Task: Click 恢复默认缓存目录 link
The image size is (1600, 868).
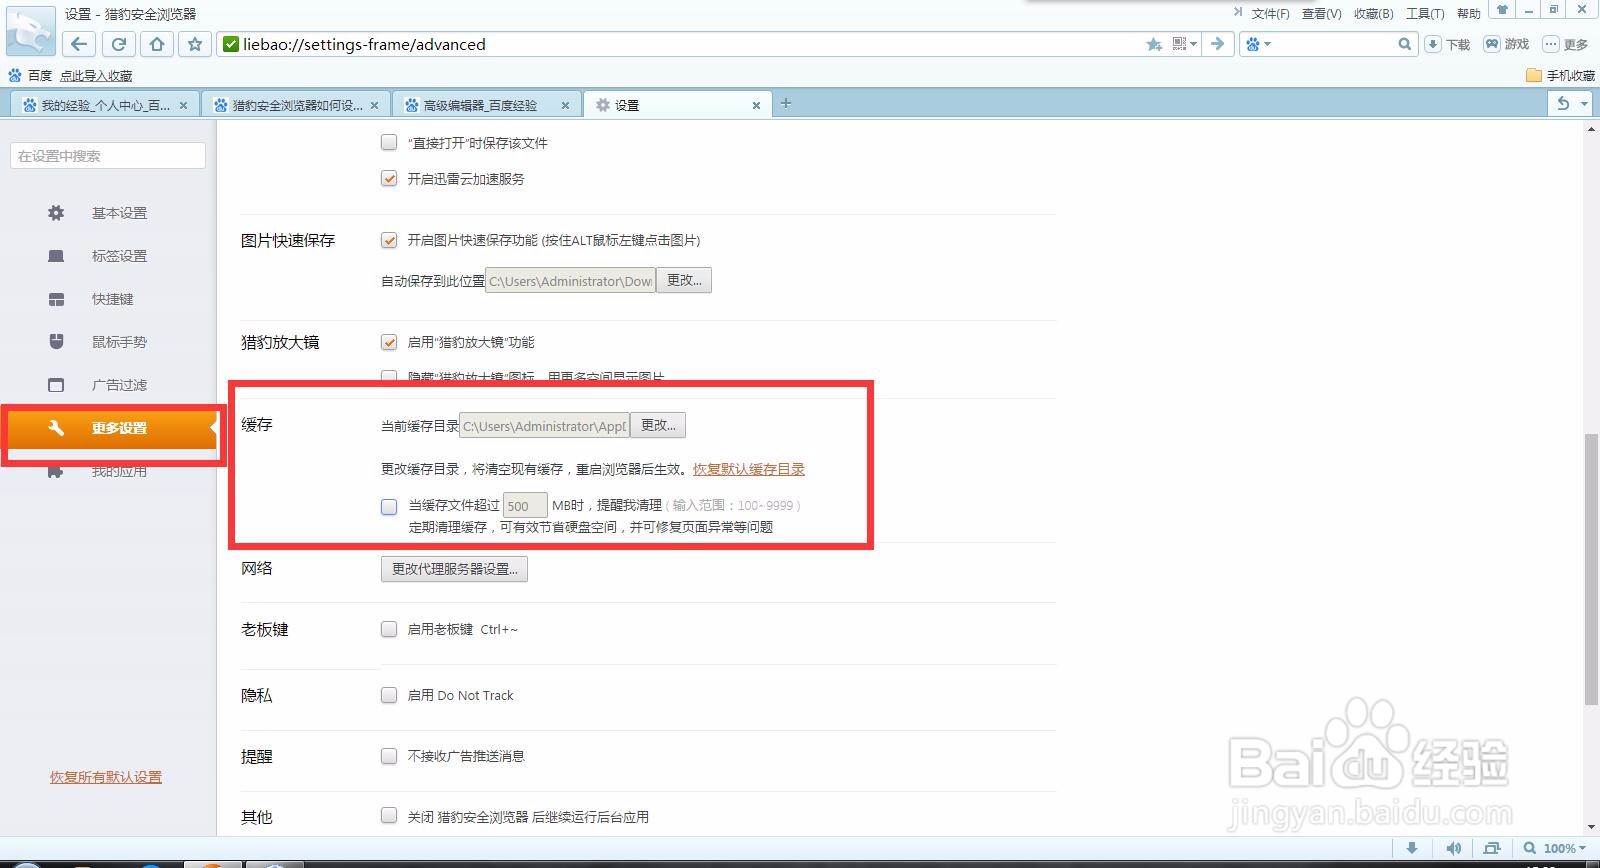Action: (749, 469)
